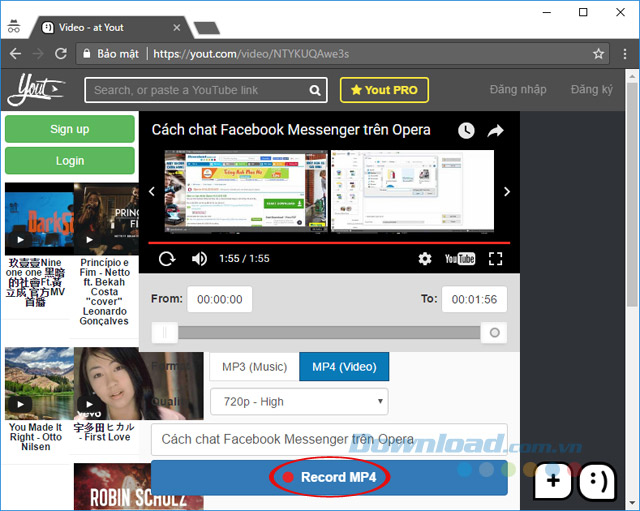Click the Princípio e Fim - Netto title text
Viewport: 640px width, 511px height.
[x=104, y=291]
